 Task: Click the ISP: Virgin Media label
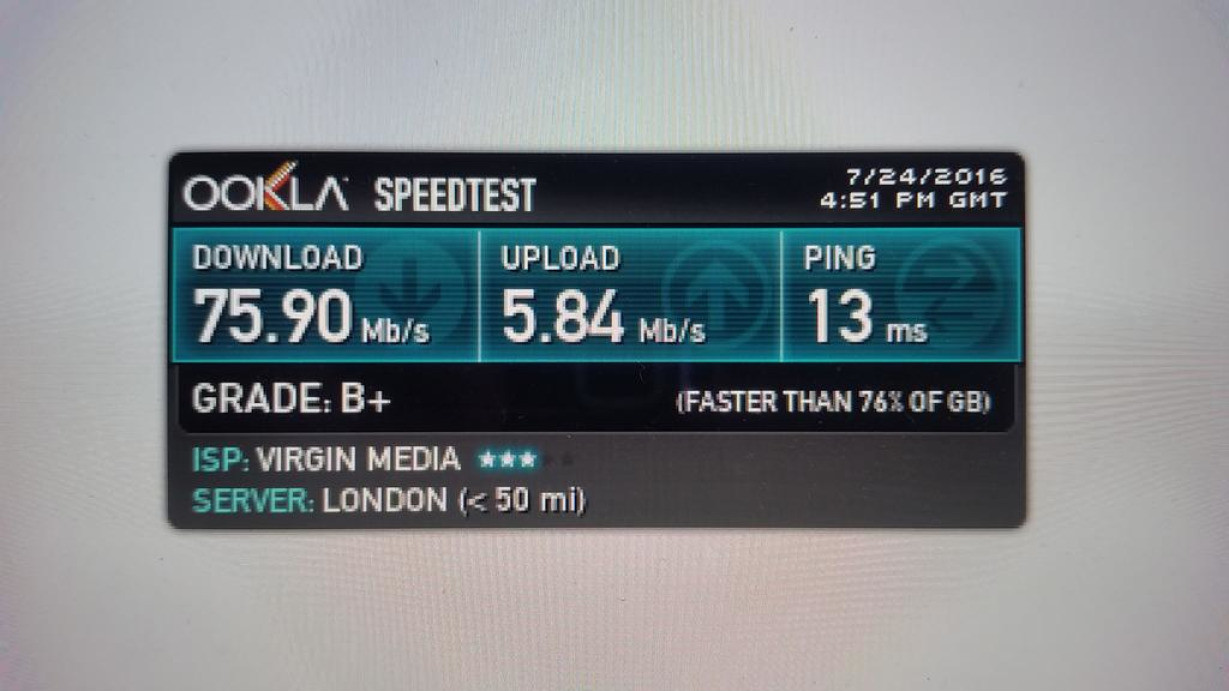(x=326, y=460)
